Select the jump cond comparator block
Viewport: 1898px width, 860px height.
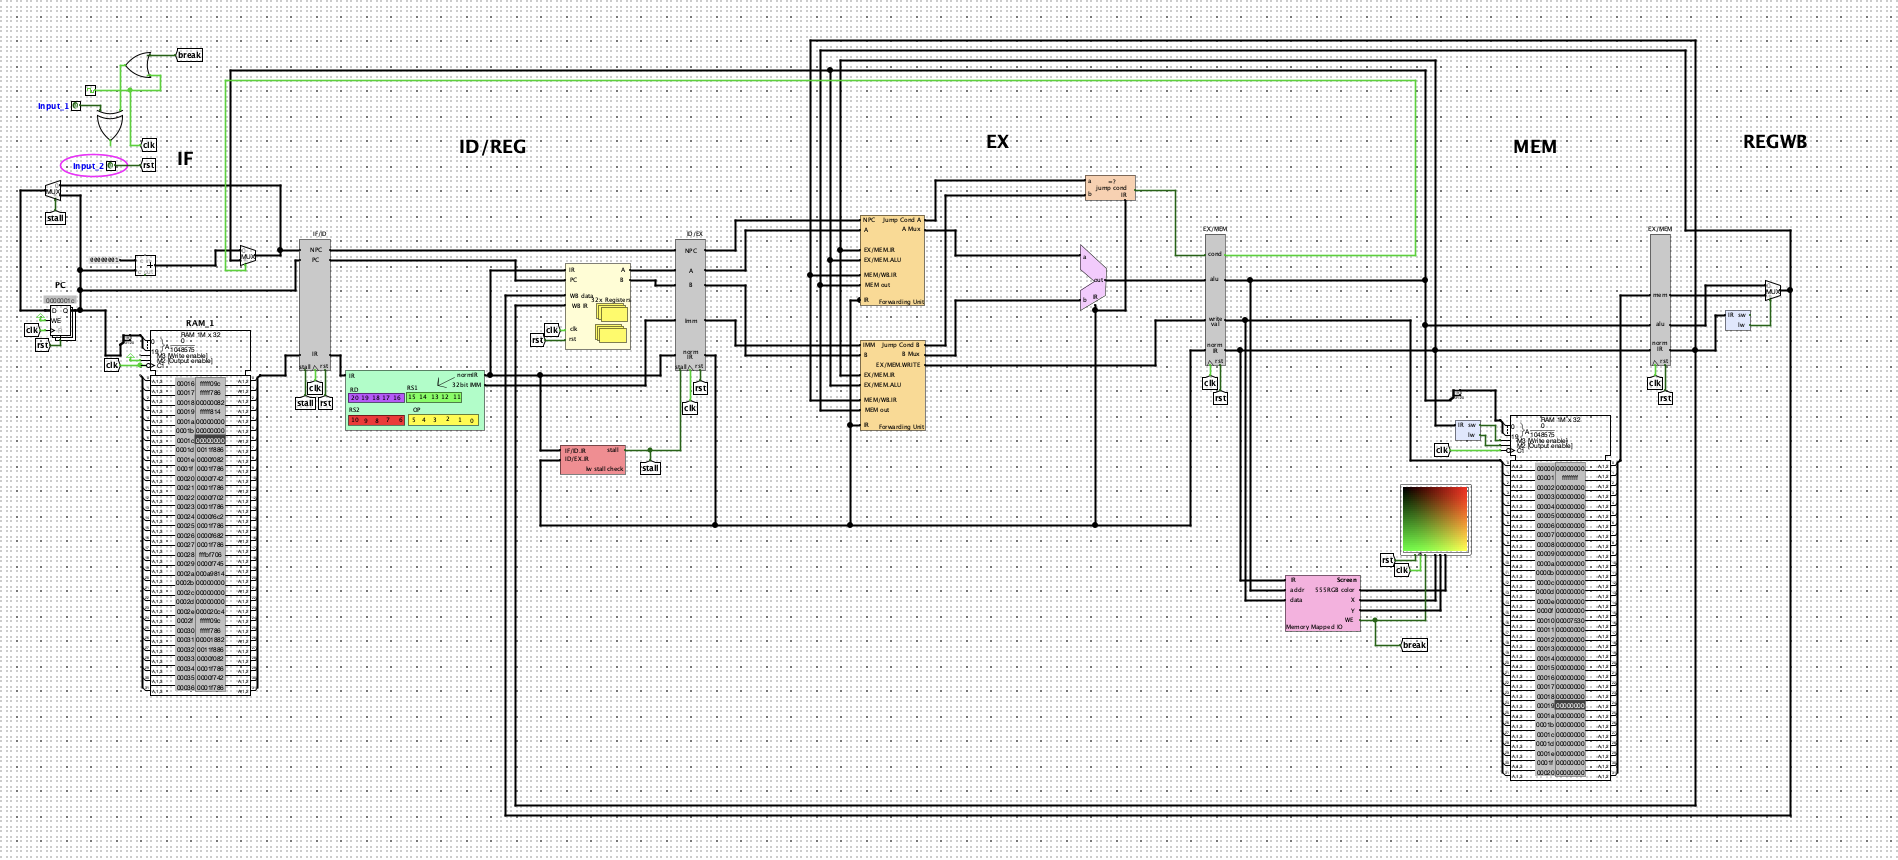[x=1109, y=188]
